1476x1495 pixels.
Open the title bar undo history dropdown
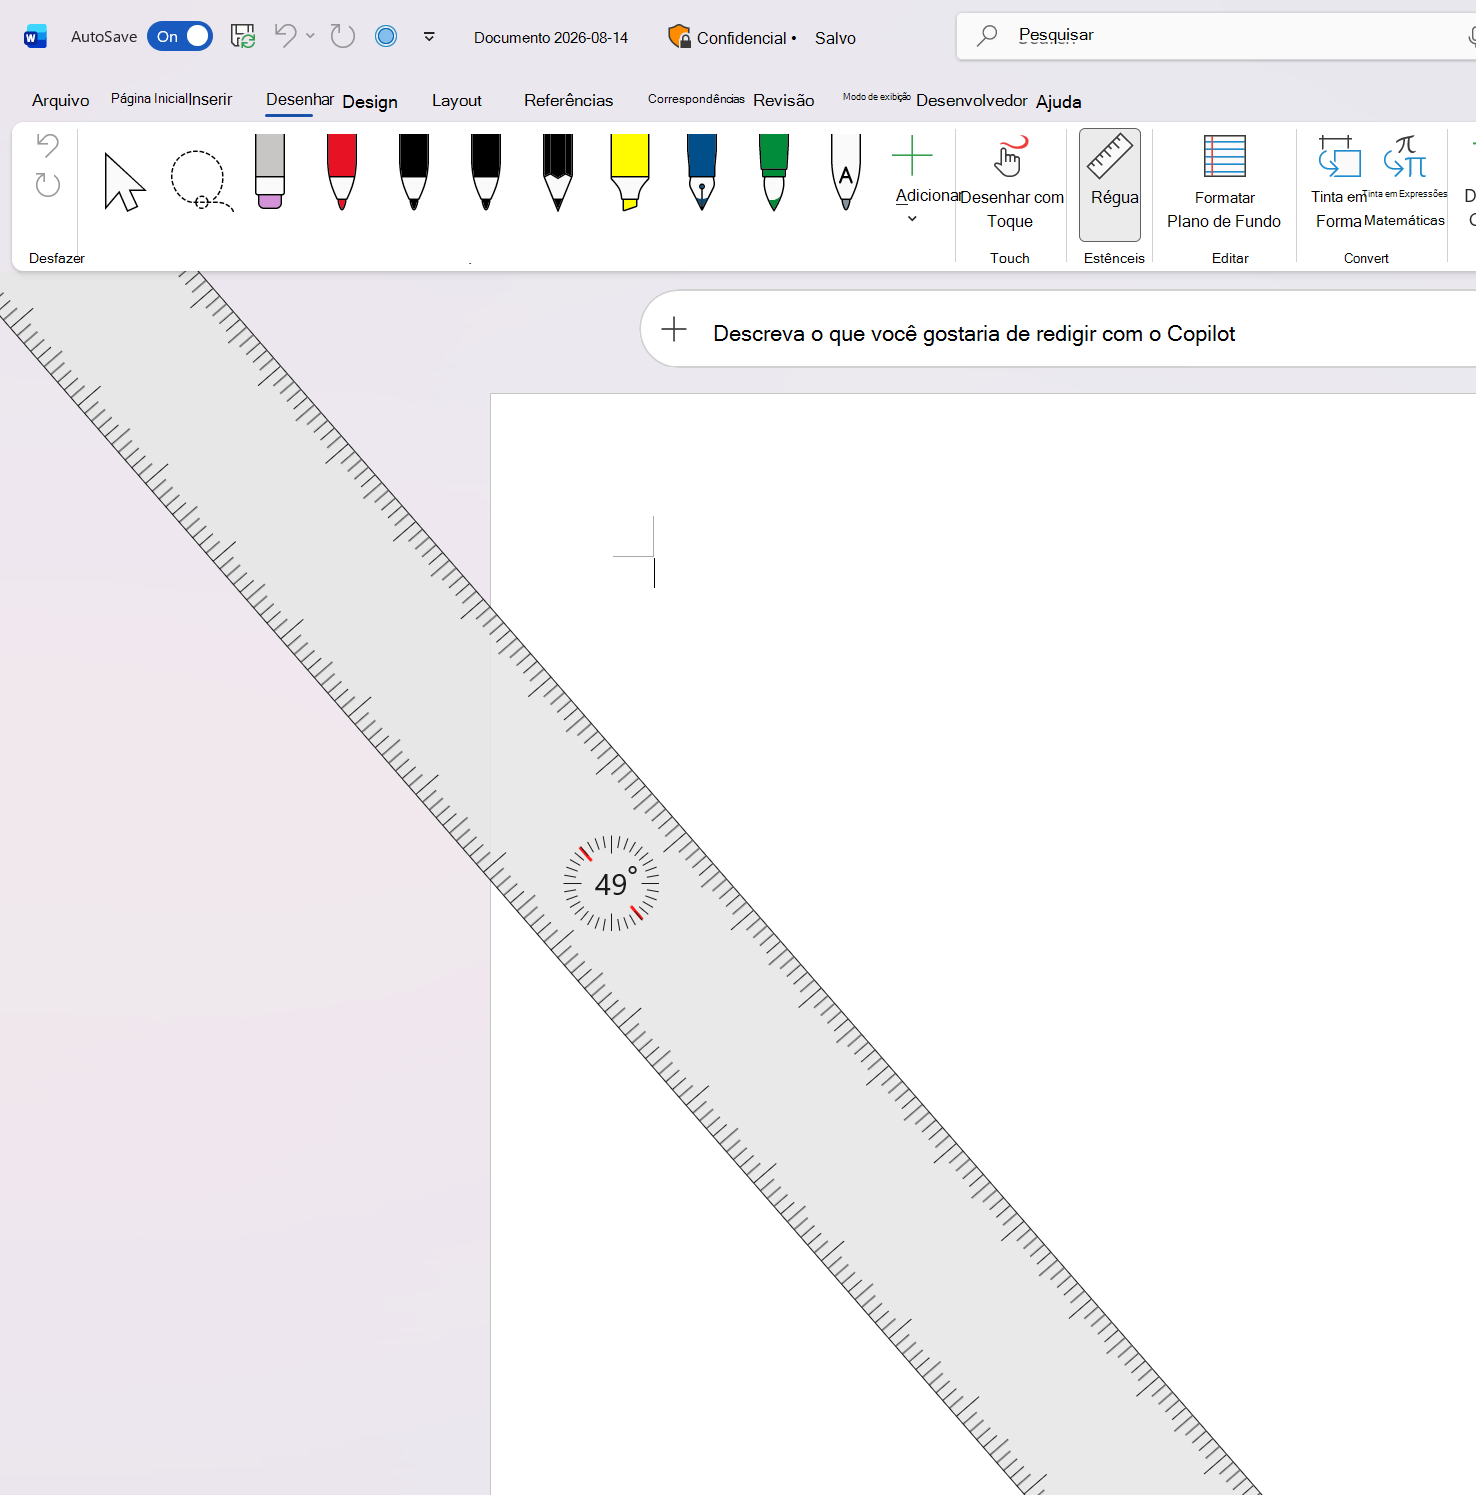pyautogui.click(x=310, y=36)
